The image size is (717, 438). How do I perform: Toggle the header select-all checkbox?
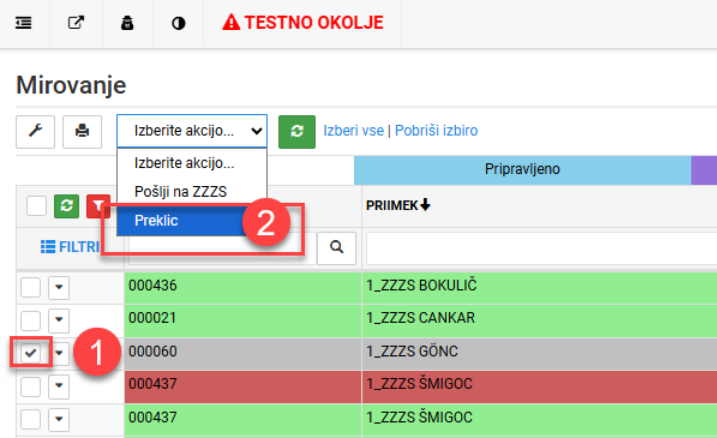pyautogui.click(x=36, y=206)
